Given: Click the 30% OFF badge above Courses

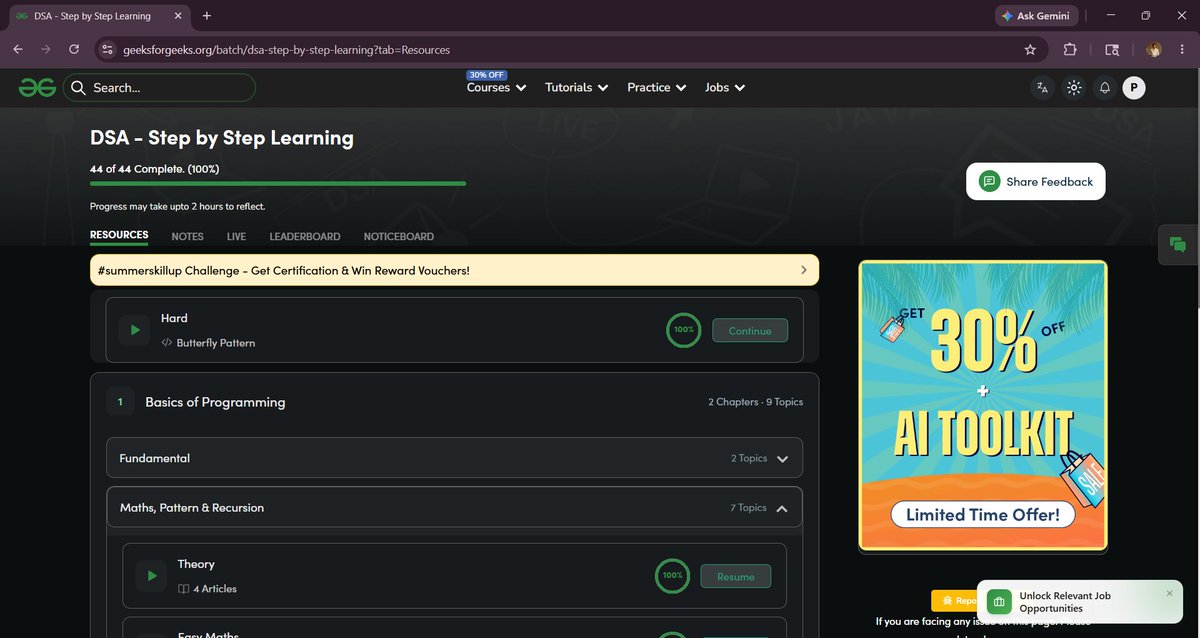Looking at the screenshot, I should pos(486,75).
